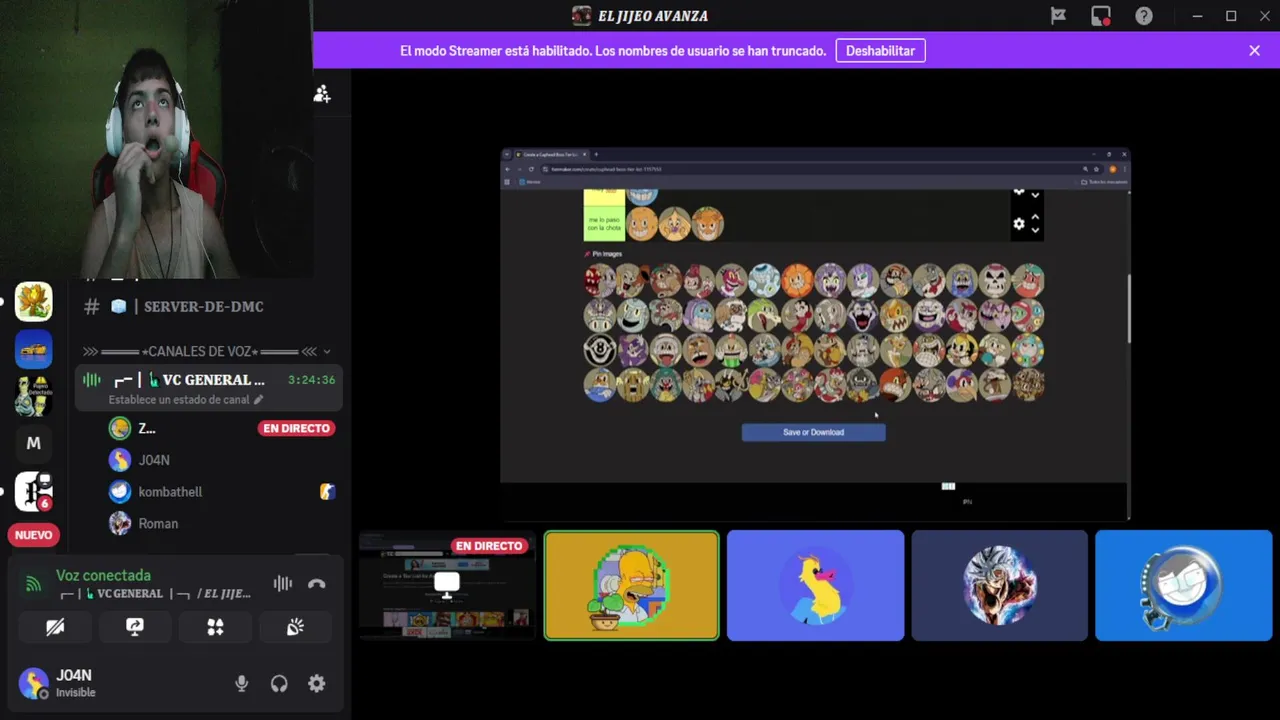Click the streamed page scrollbar
This screenshot has height=720, width=1280.
(1129, 308)
